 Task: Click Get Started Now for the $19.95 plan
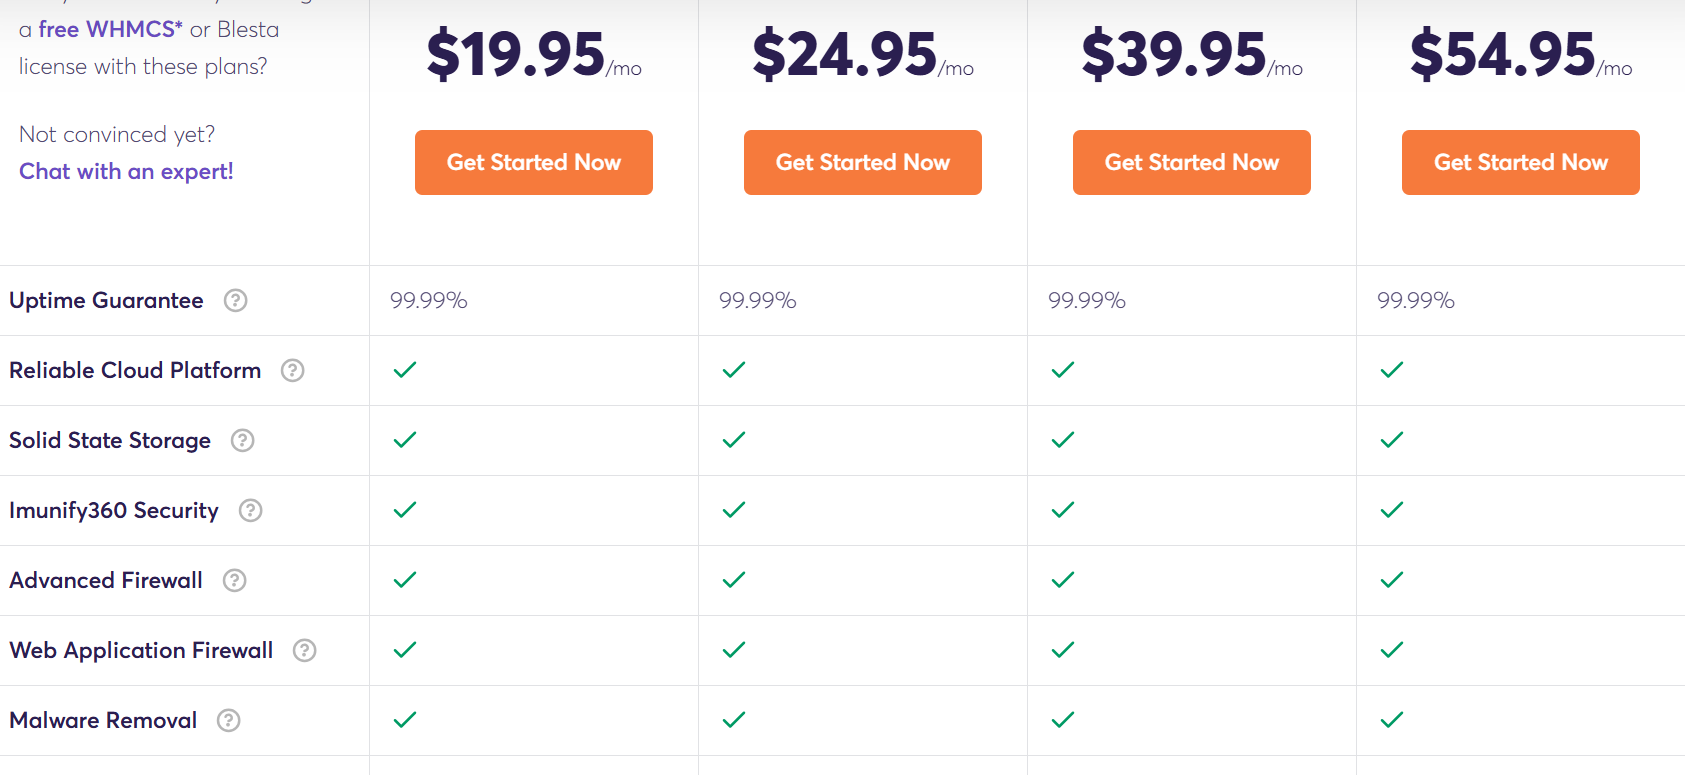pos(533,162)
